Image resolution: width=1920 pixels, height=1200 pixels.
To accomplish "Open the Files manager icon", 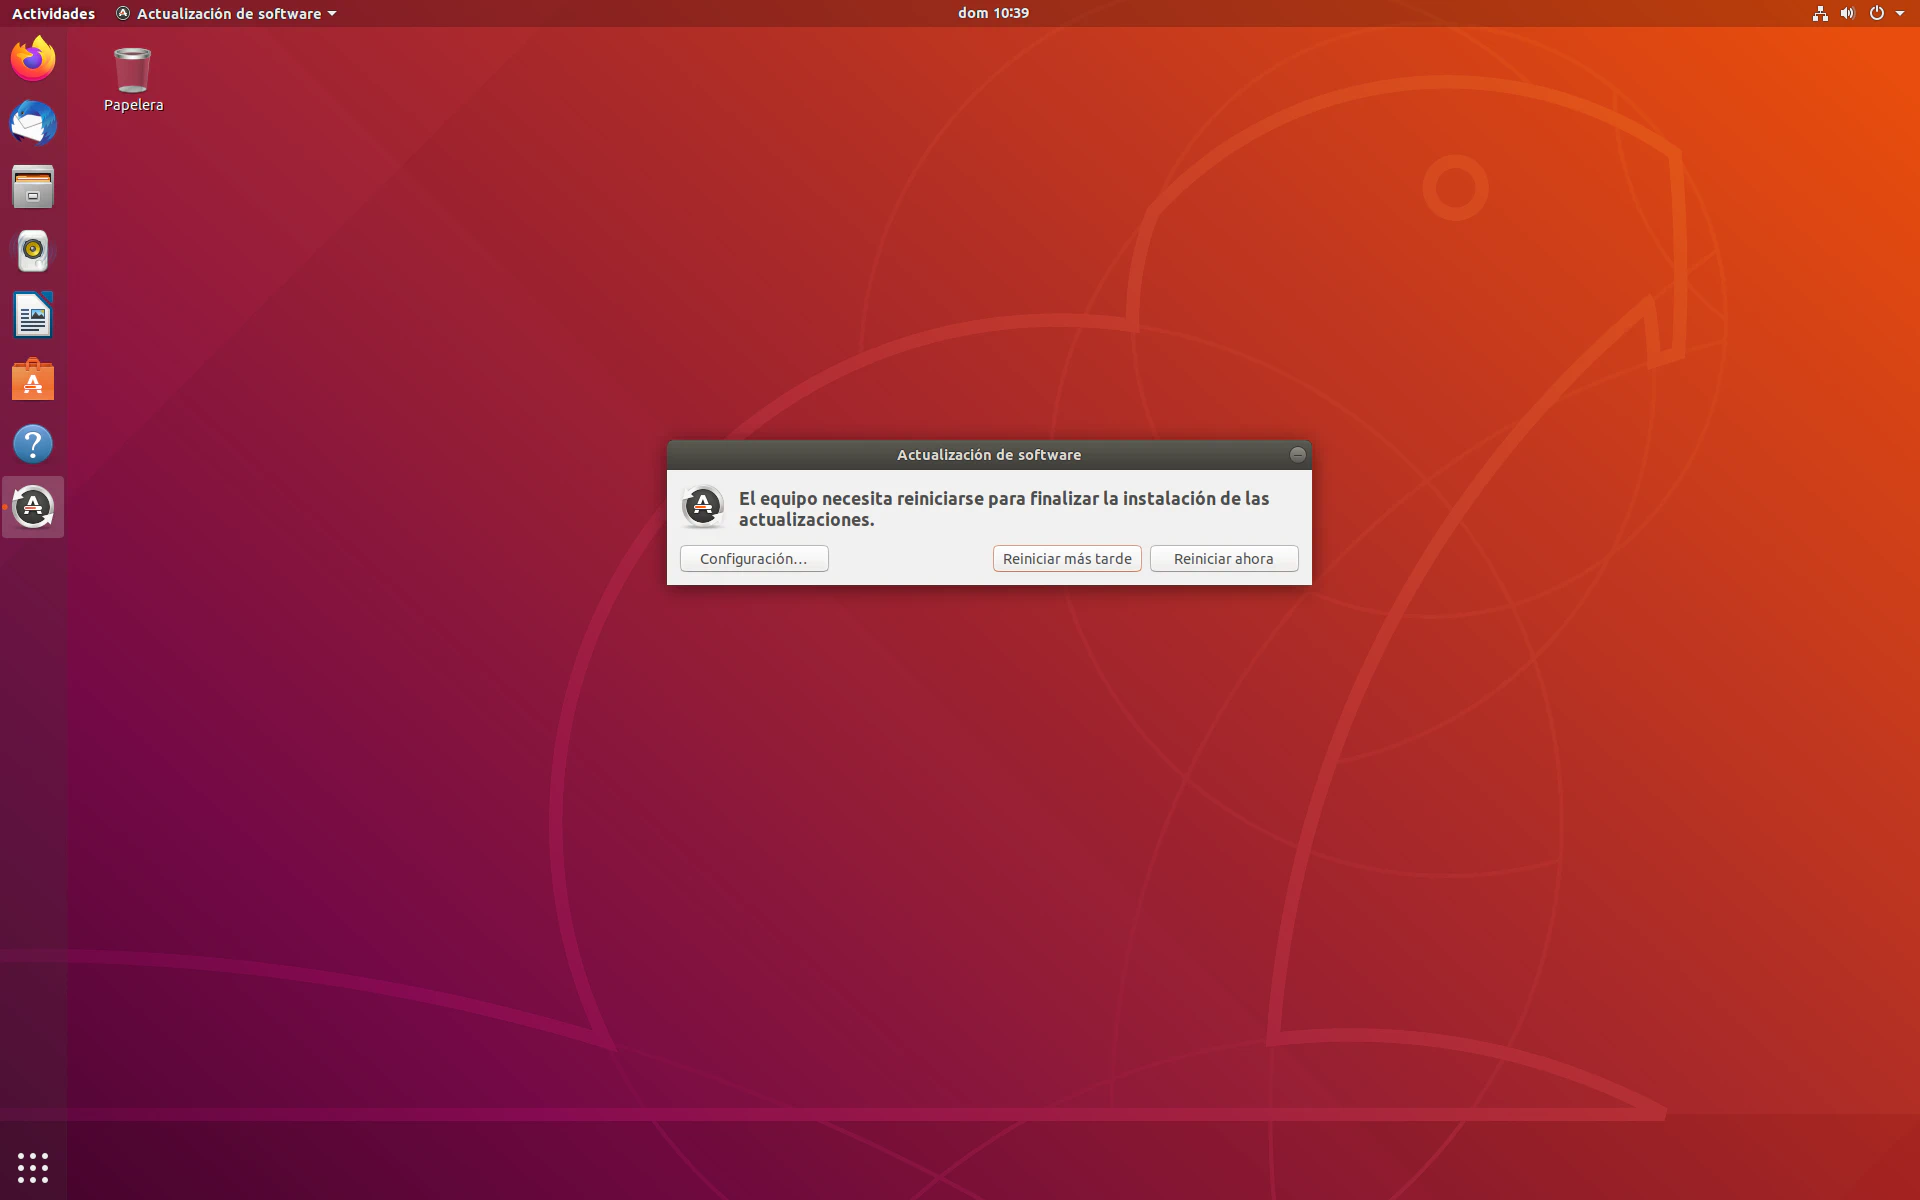I will 33,187.
